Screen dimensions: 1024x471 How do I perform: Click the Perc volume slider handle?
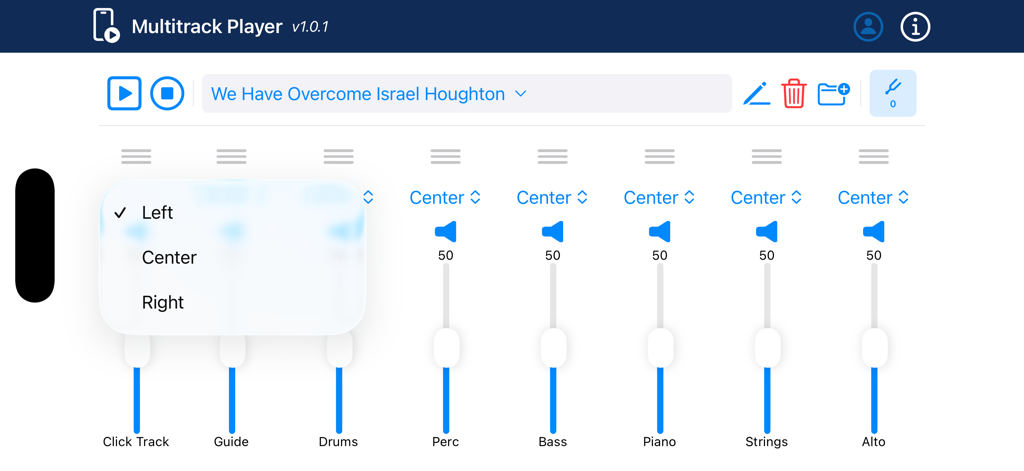pos(446,348)
